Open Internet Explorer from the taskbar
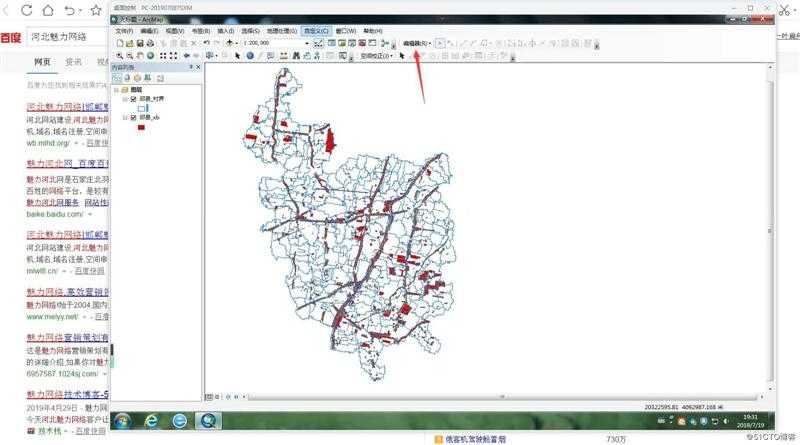 tap(151, 421)
